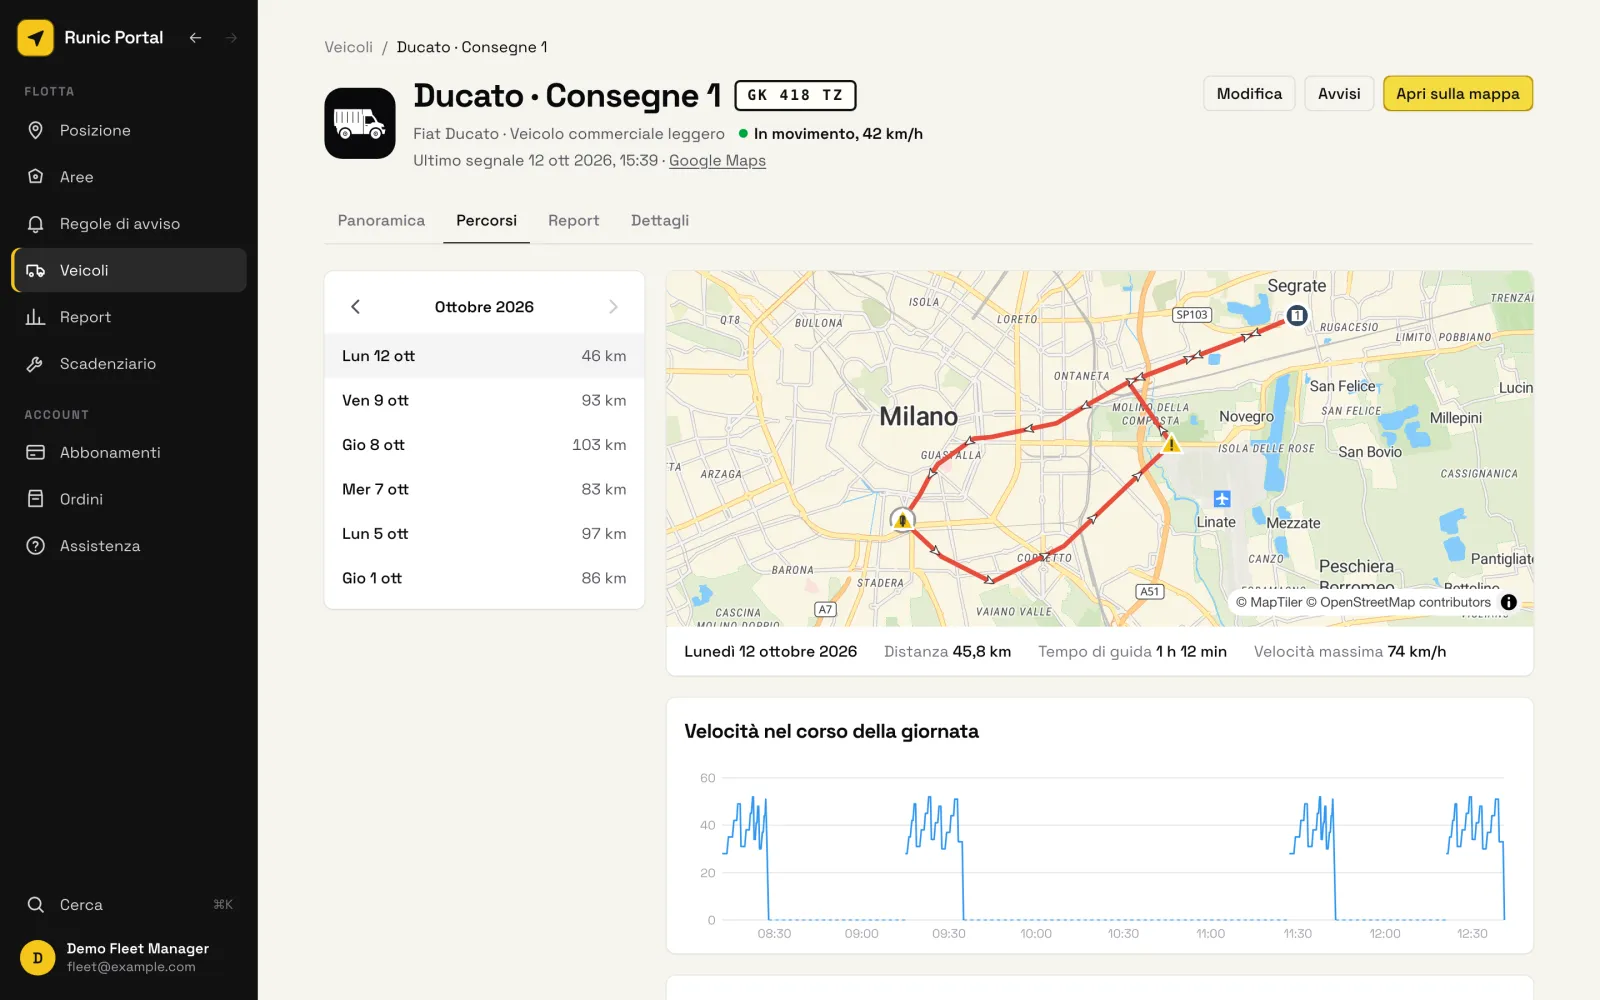Switch to the Panoramica tab
The image size is (1600, 1000).
point(381,221)
